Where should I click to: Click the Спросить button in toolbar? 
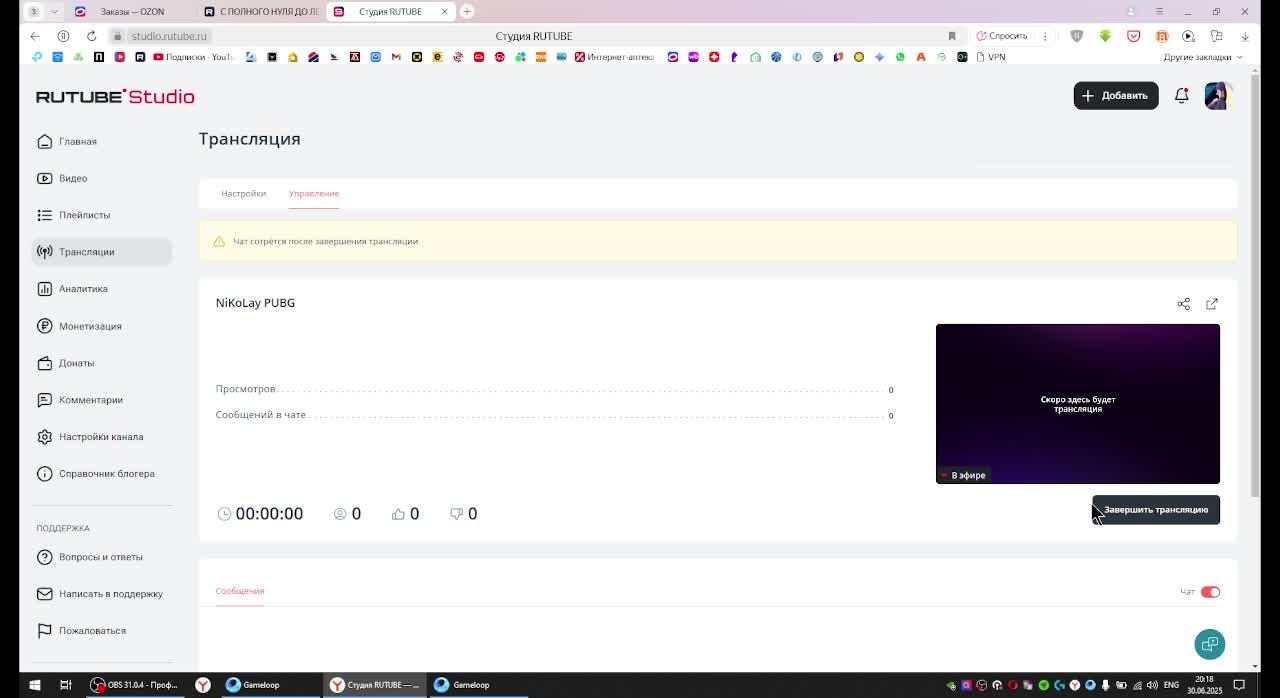pyautogui.click(x=1002, y=36)
